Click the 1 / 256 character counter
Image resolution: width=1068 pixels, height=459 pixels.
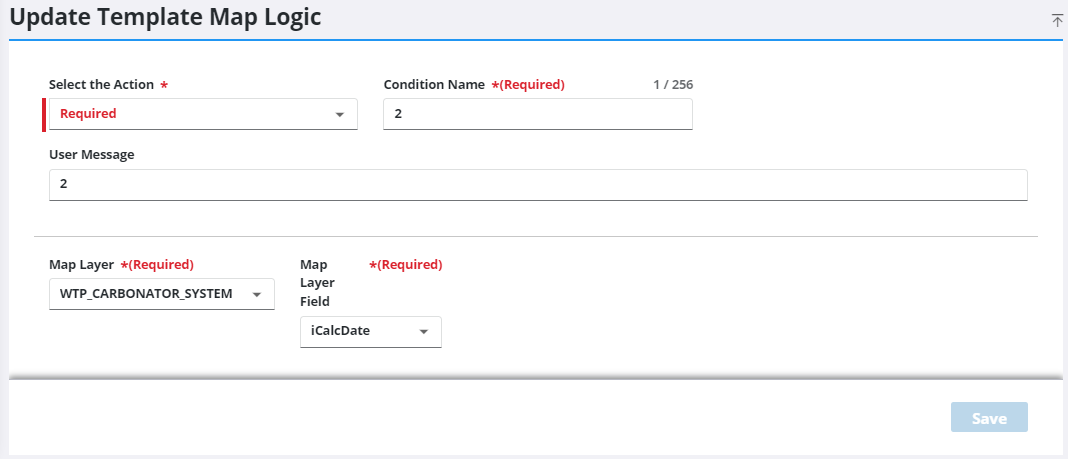(x=672, y=85)
